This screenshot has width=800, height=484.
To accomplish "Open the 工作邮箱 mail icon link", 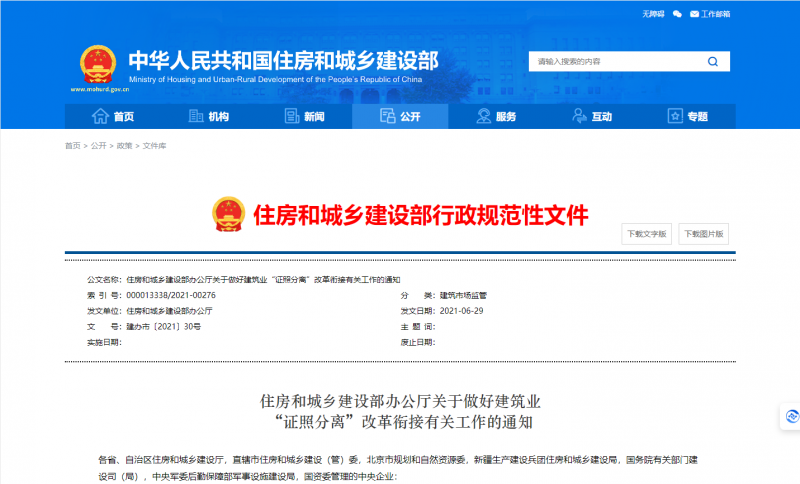I will [696, 15].
